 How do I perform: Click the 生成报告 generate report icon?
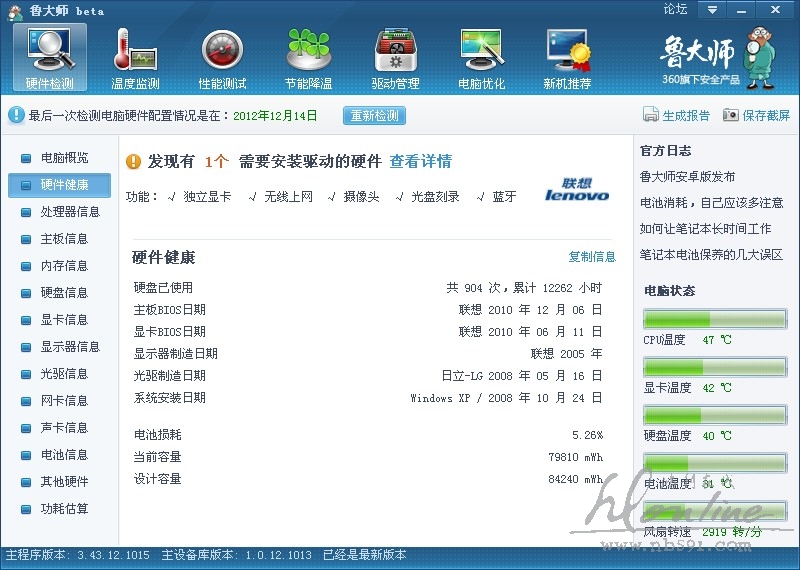[x=651, y=115]
